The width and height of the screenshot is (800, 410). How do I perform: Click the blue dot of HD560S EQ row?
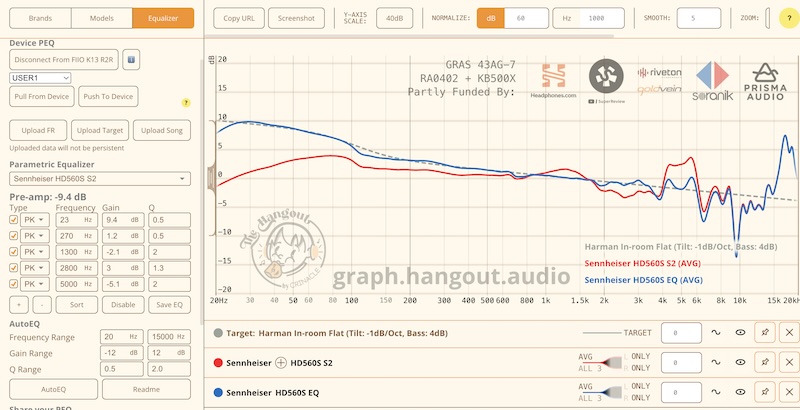[x=218, y=392]
